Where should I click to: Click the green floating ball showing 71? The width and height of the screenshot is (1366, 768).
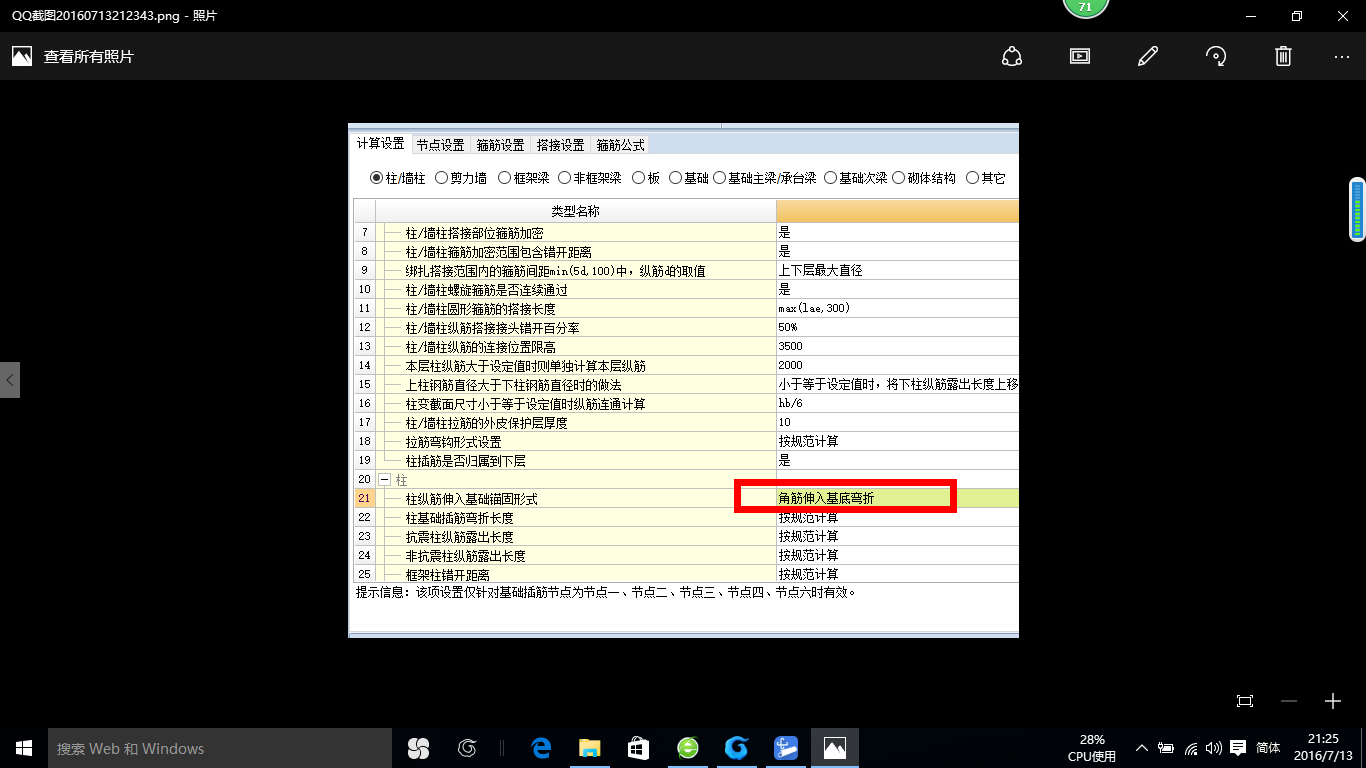coord(1084,9)
